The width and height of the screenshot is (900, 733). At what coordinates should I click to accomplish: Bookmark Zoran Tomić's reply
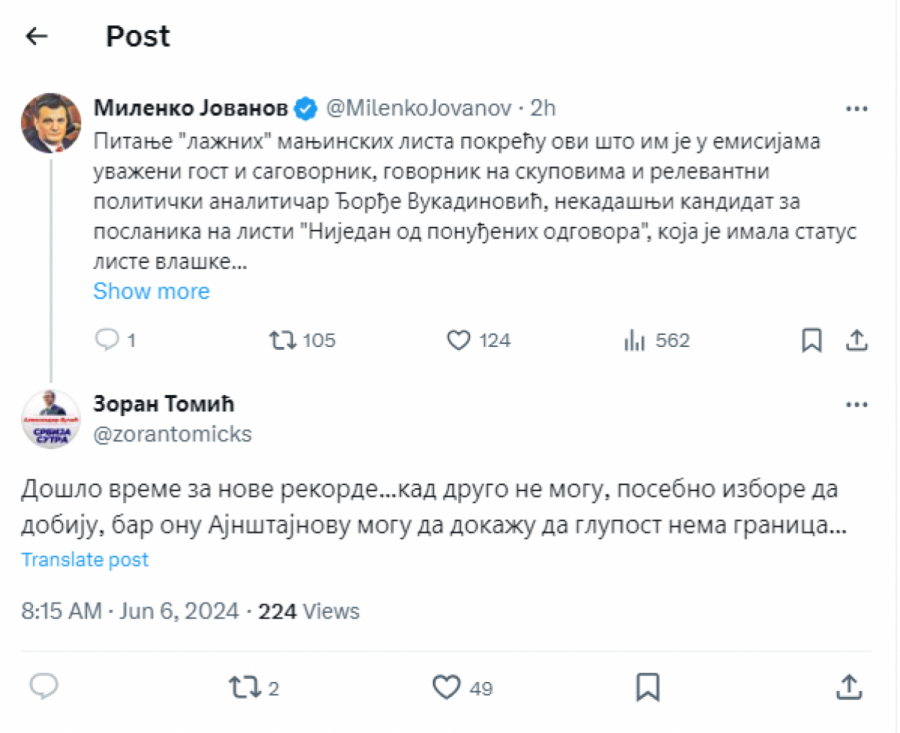(x=649, y=687)
